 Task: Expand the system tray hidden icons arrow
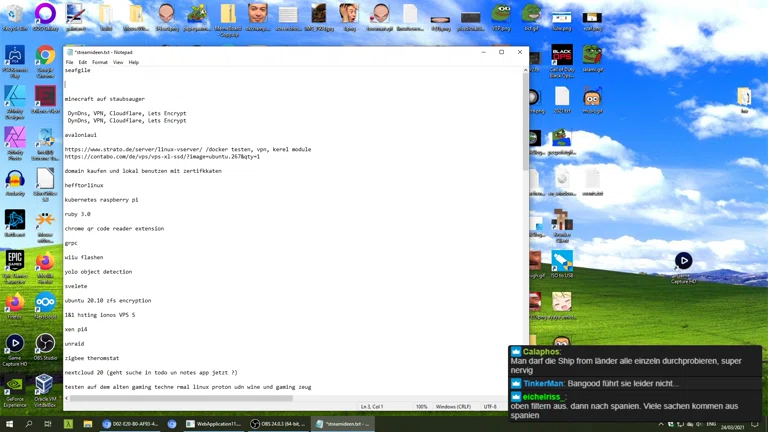(661, 424)
